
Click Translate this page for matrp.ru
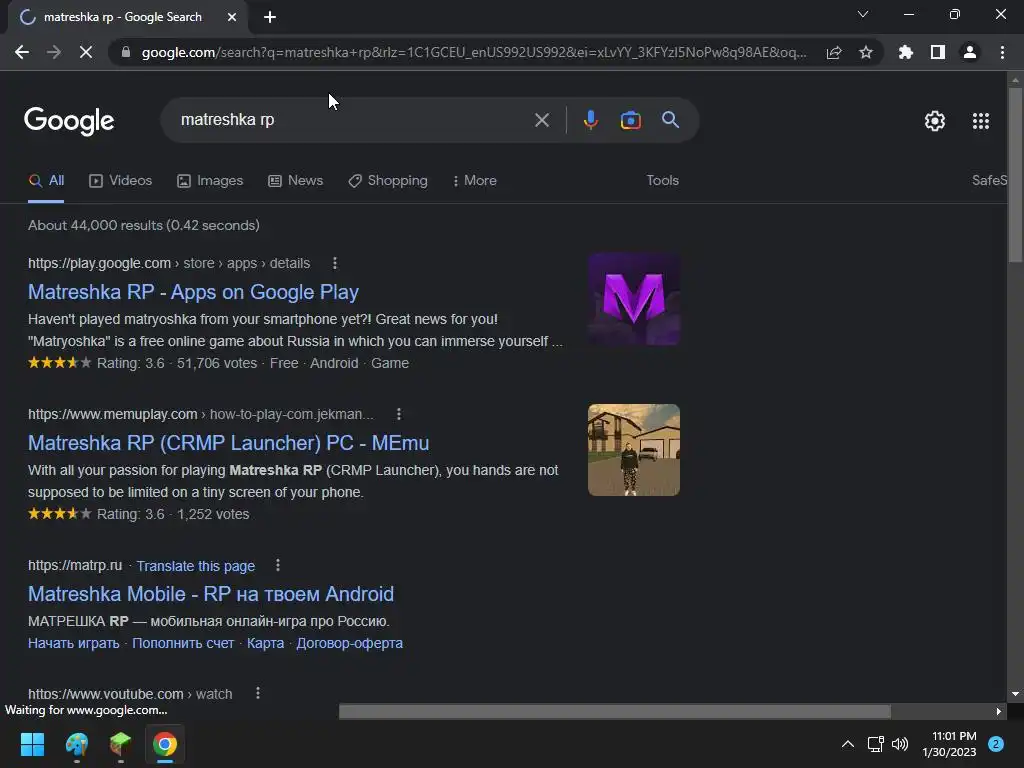pos(195,566)
